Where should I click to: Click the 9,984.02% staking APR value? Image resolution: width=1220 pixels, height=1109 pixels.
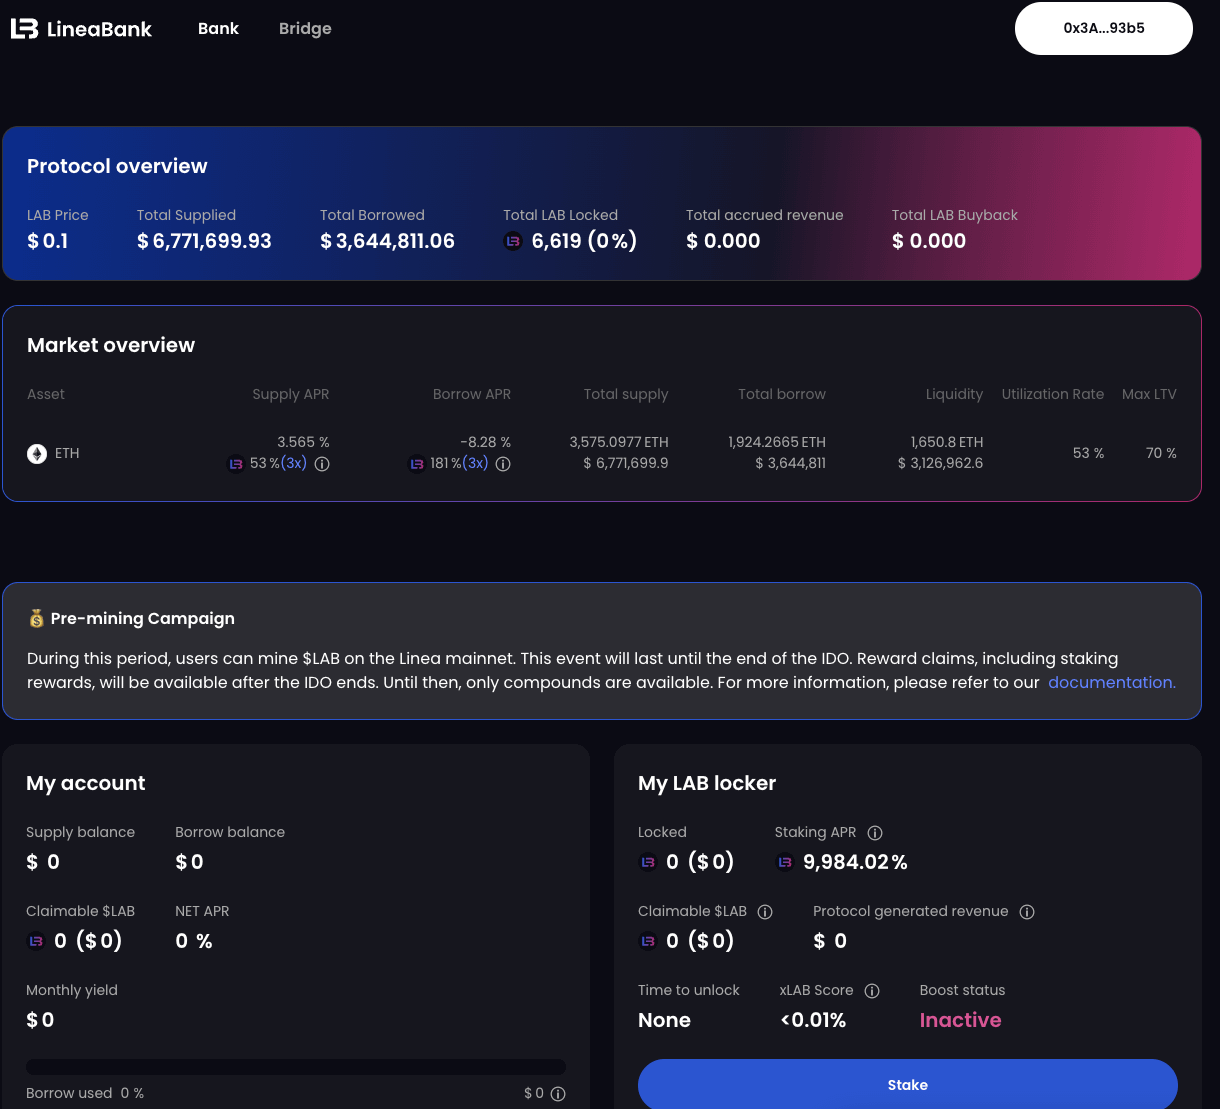coord(855,862)
